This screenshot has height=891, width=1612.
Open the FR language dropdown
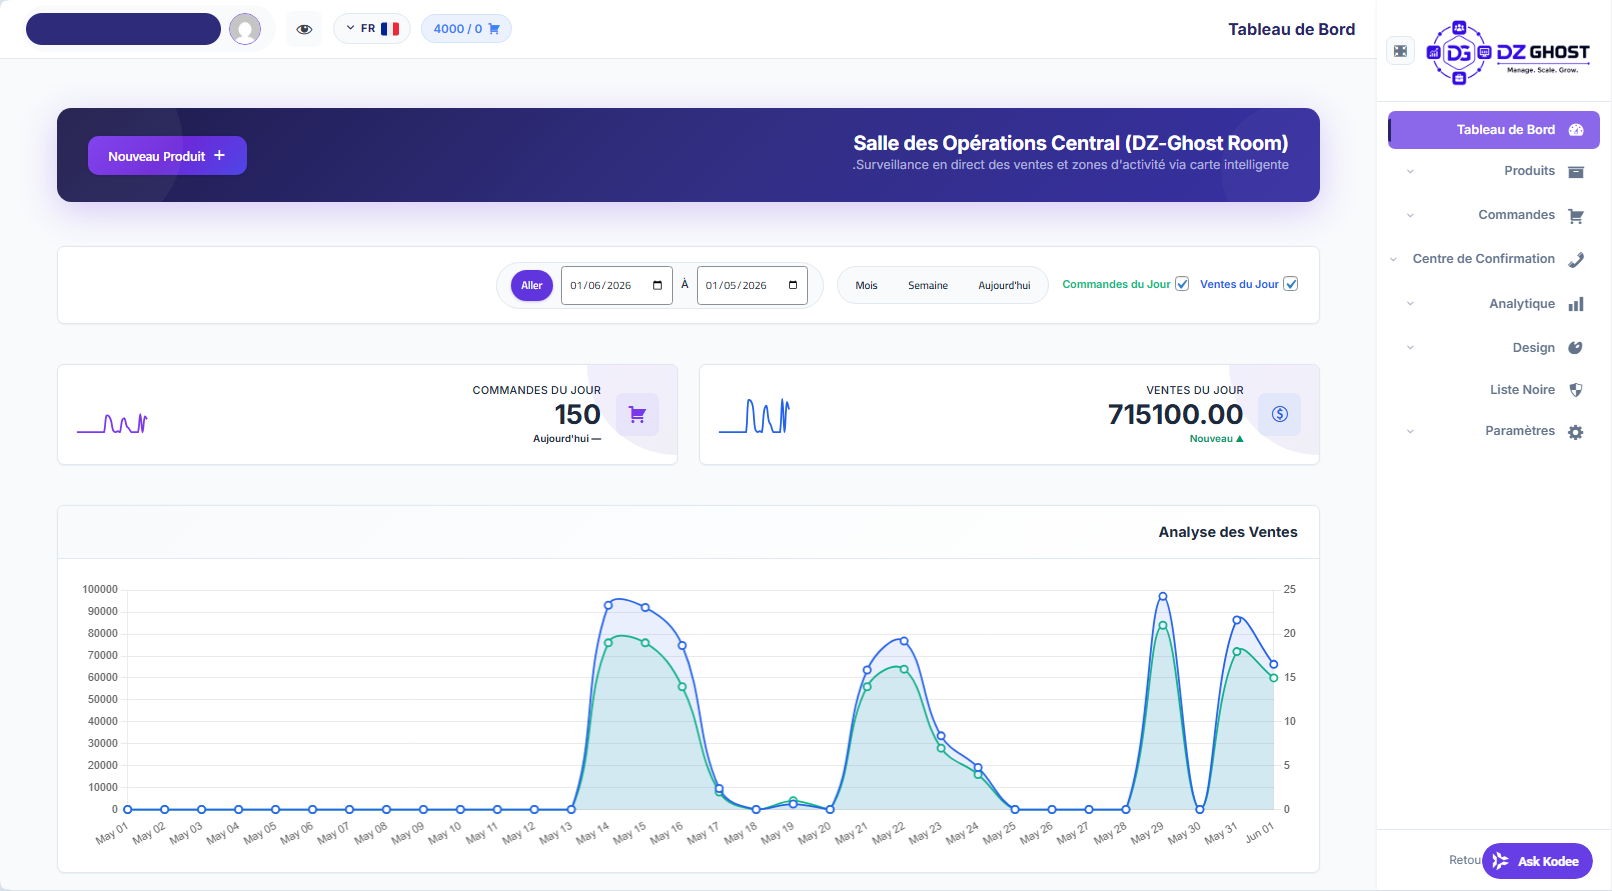pos(372,29)
